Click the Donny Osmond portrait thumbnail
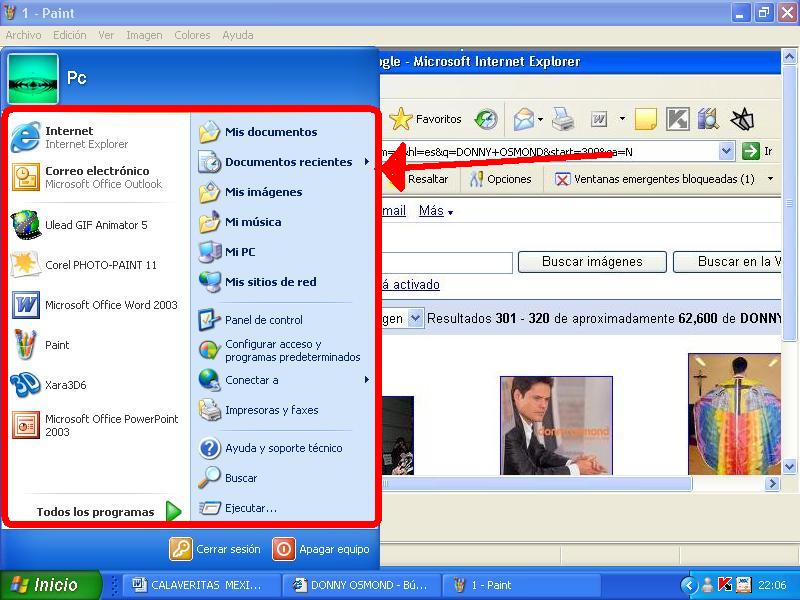This screenshot has width=800, height=600. [x=556, y=426]
